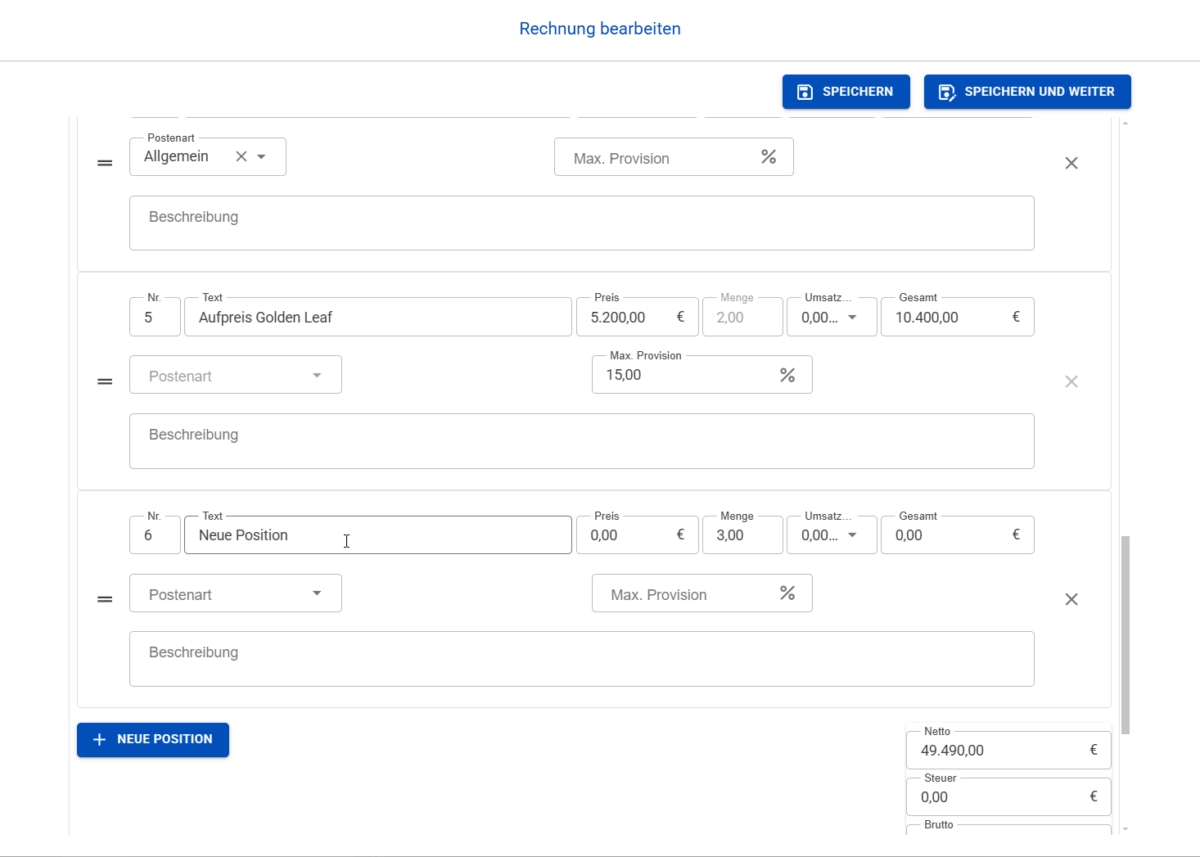The width and height of the screenshot is (1200, 857).
Task: Click Max. Provision field showing 15,00
Action: click(x=685, y=375)
